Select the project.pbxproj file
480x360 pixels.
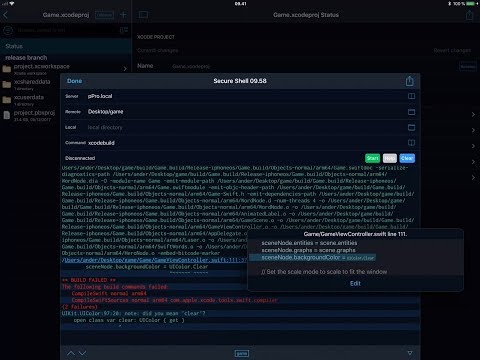(30, 115)
